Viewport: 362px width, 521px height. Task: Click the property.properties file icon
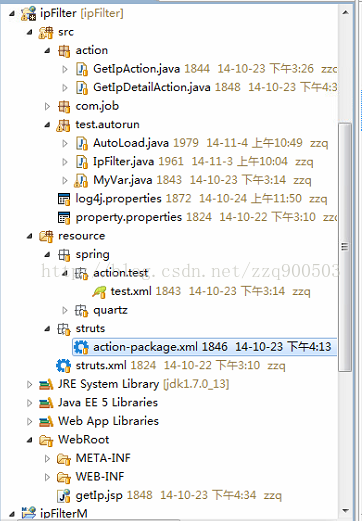pyautogui.click(x=64, y=218)
